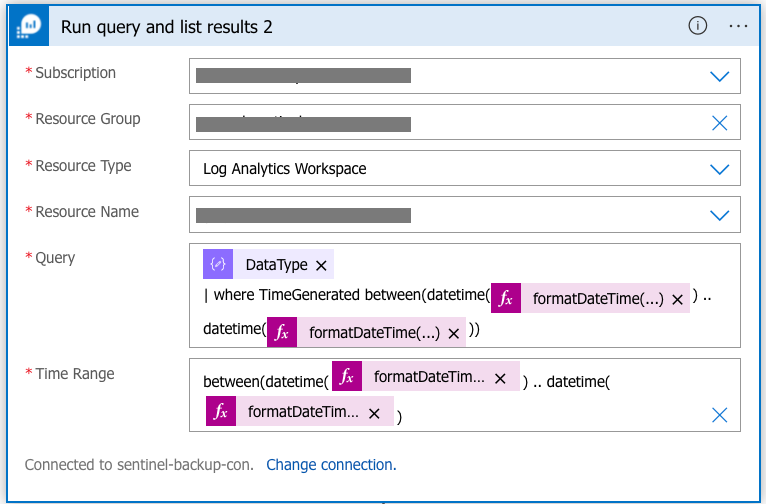766x504 pixels.
Task: Expand the Resource Name dropdown
Action: pyautogui.click(x=719, y=215)
